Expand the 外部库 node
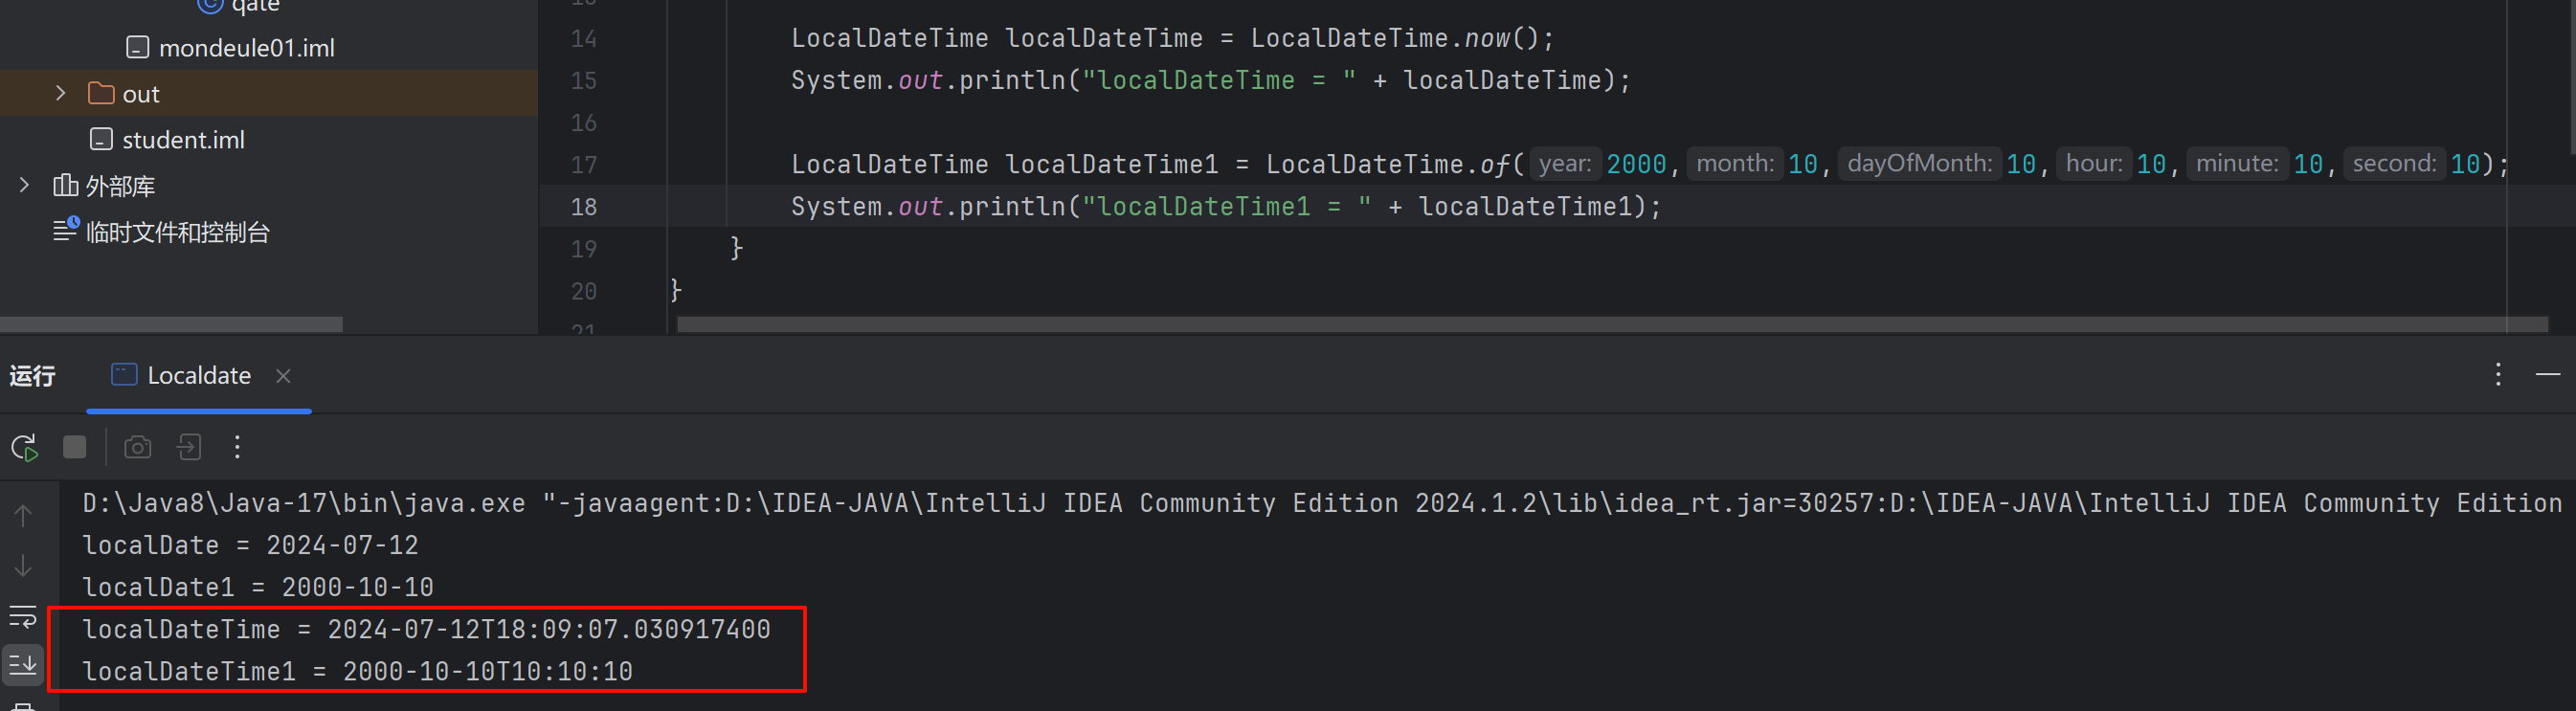The width and height of the screenshot is (2576, 711). [x=25, y=185]
